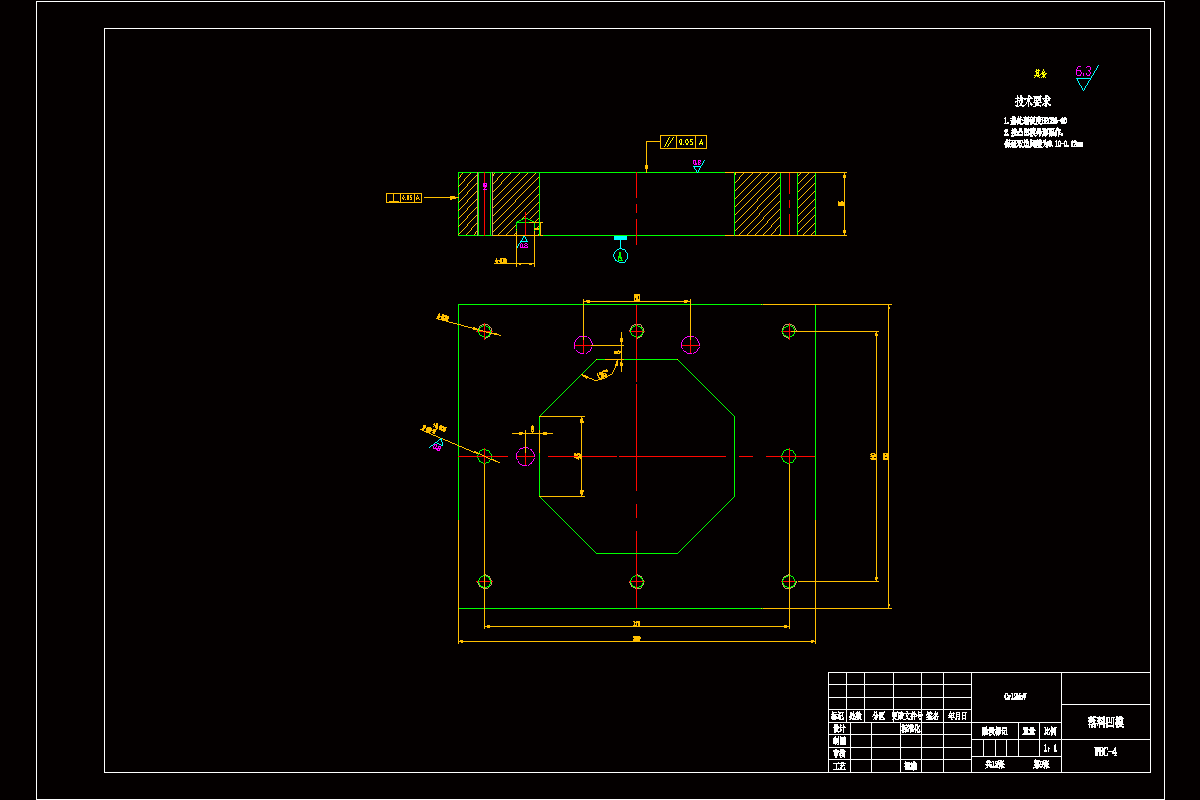Screen dimensions: 1200x800
Task: Select the parallelism tolerance frame 0.05 A
Action: pyautogui.click(x=684, y=142)
